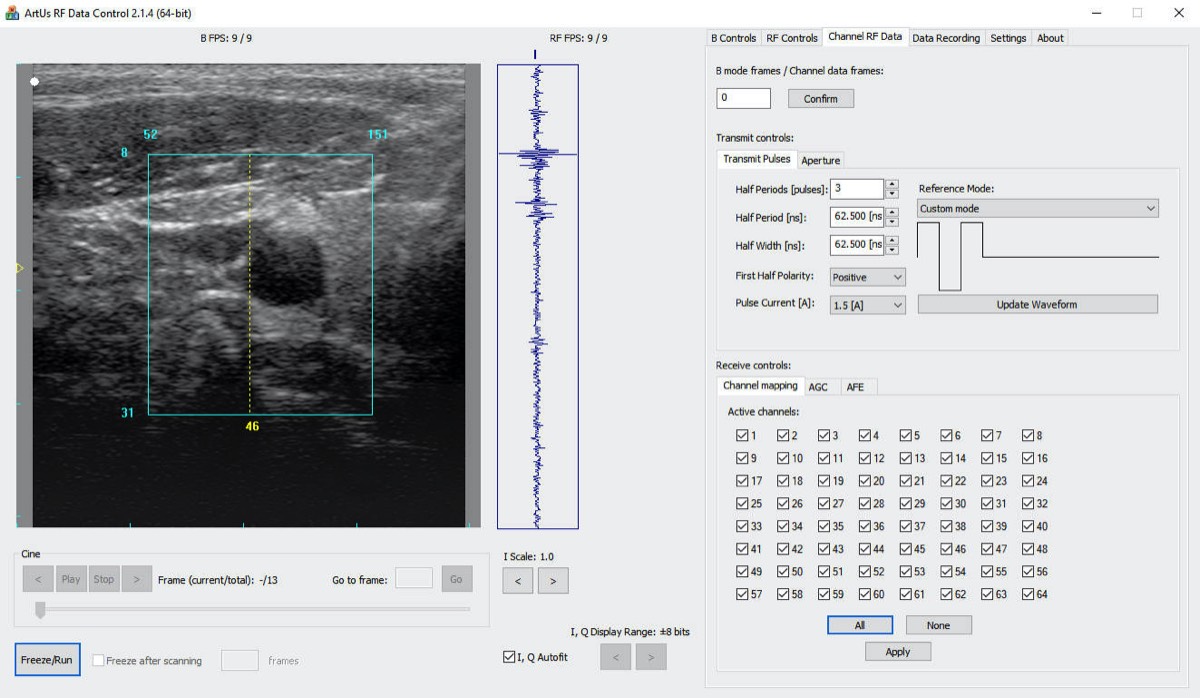Increase Half Period ns with up arrow
The image size is (1200, 698).
892,212
